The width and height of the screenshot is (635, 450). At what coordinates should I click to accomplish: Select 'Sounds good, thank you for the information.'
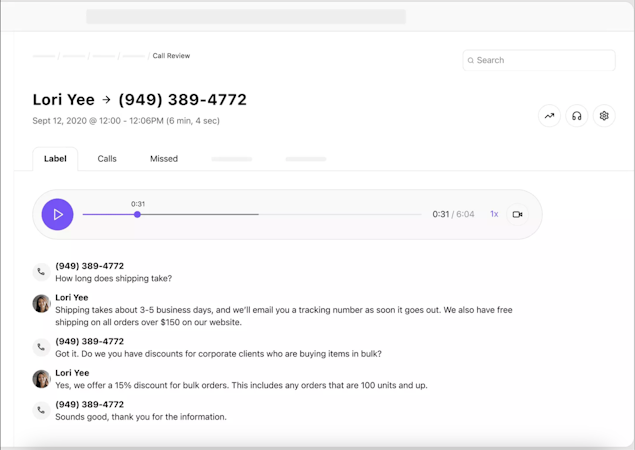click(x=141, y=417)
